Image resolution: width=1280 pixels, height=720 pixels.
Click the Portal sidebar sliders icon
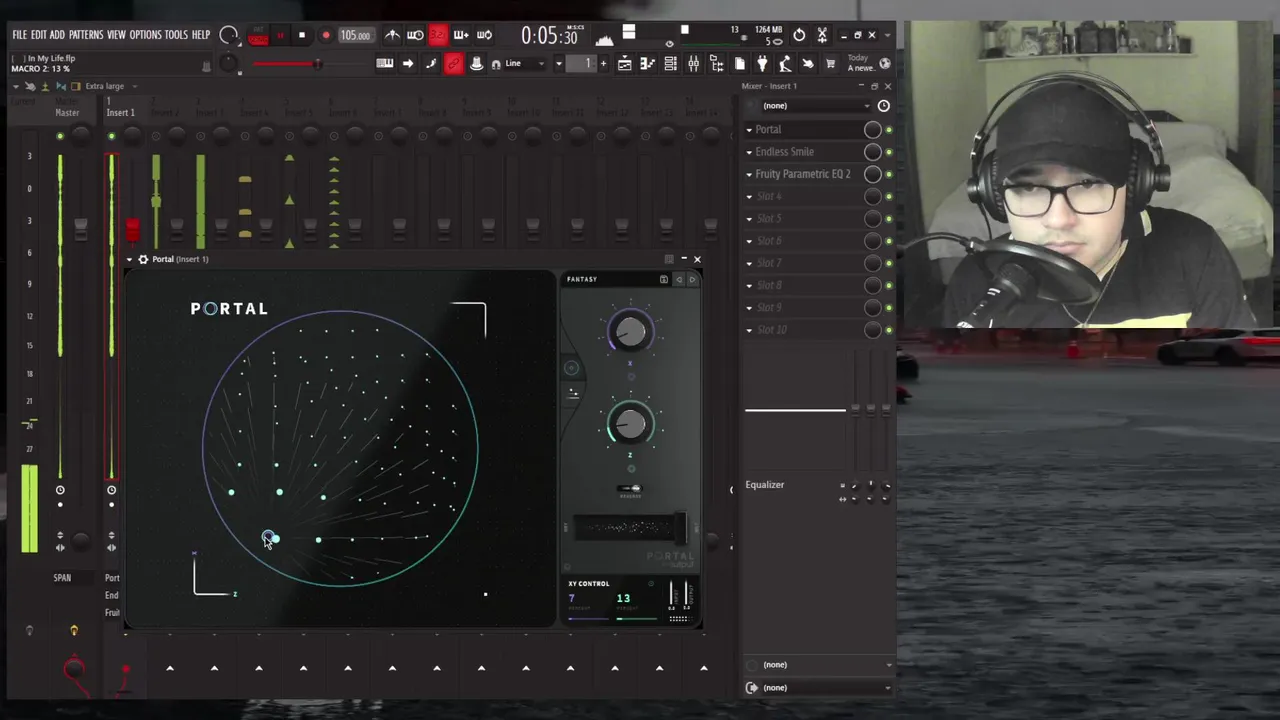pos(573,395)
